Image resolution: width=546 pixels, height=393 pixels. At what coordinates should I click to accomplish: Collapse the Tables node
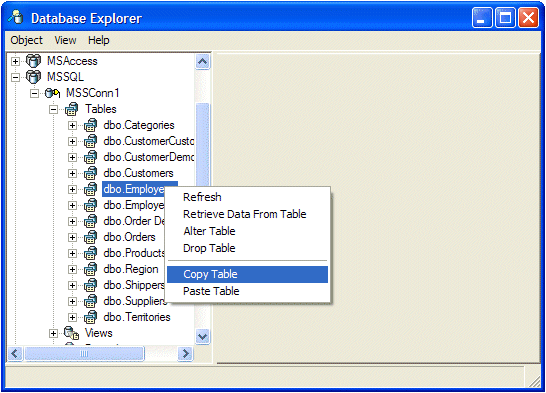[53, 110]
